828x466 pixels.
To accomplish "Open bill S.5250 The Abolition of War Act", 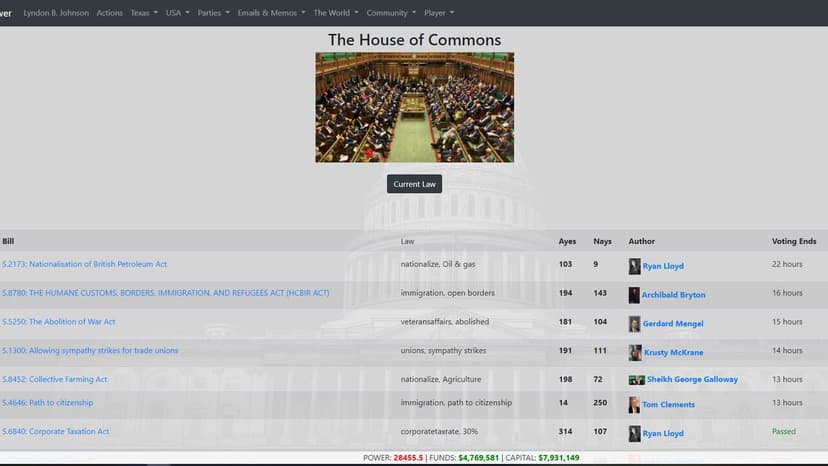I will pos(59,322).
